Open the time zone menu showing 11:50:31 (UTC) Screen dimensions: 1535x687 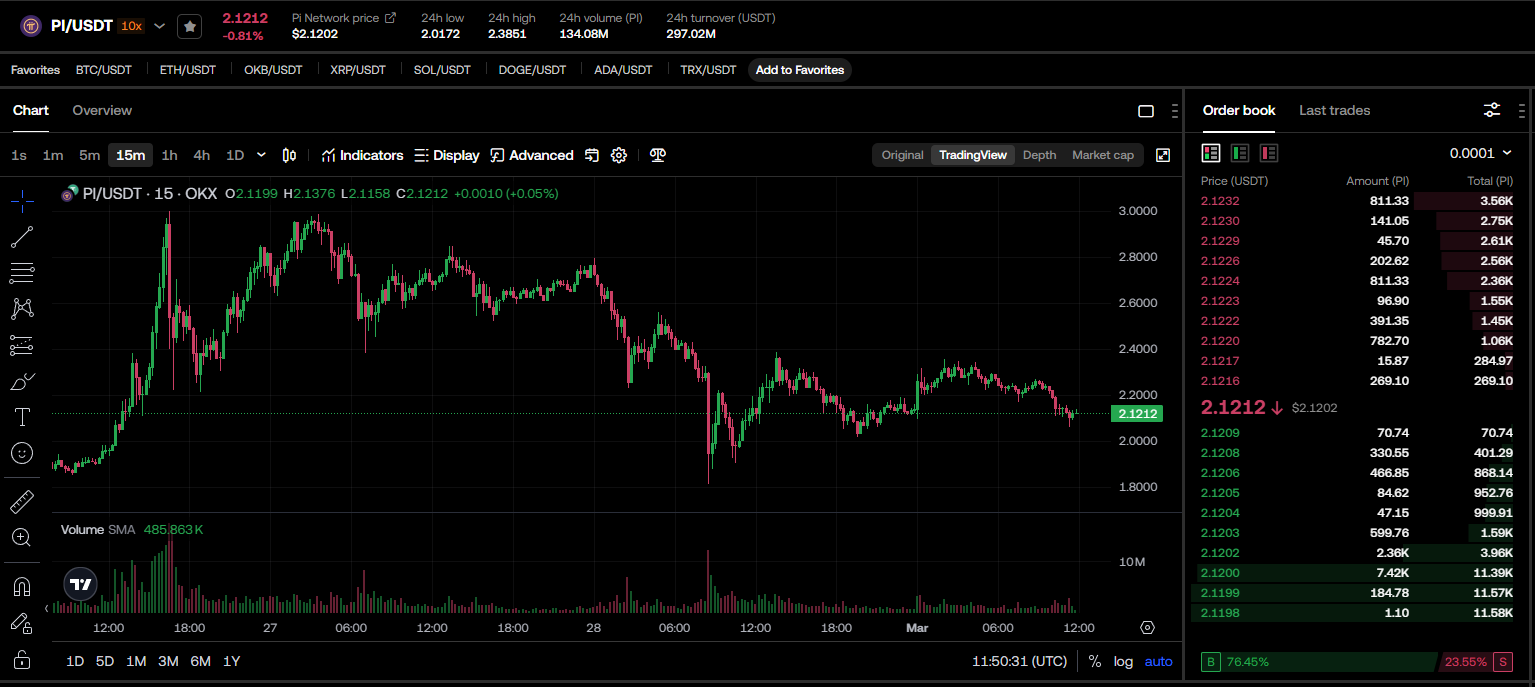point(1019,661)
